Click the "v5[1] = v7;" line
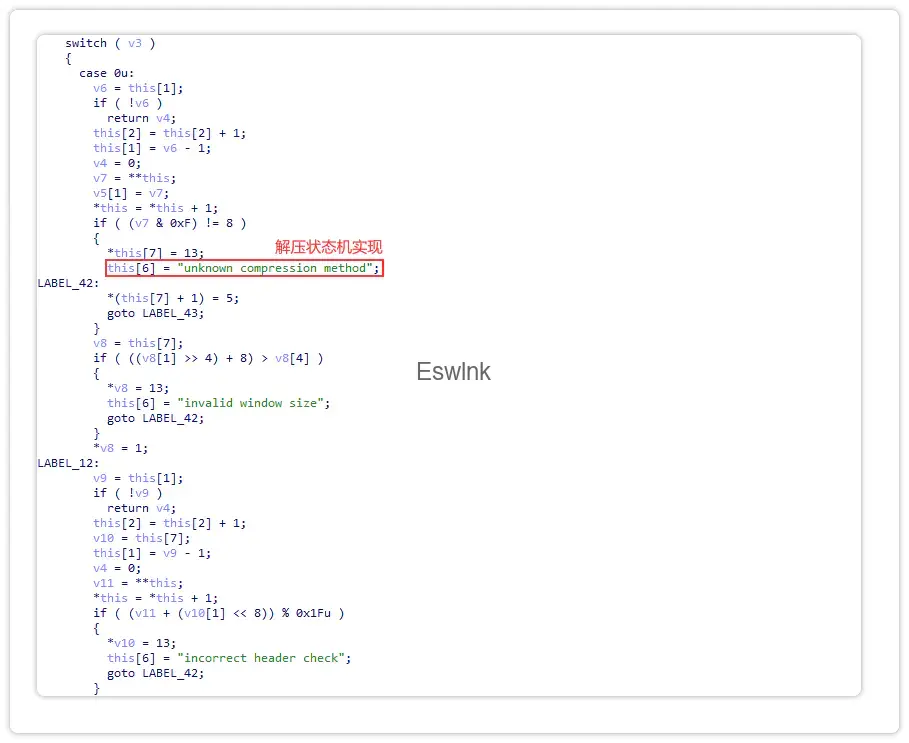Screen dimensions: 909x743 click(x=131, y=193)
